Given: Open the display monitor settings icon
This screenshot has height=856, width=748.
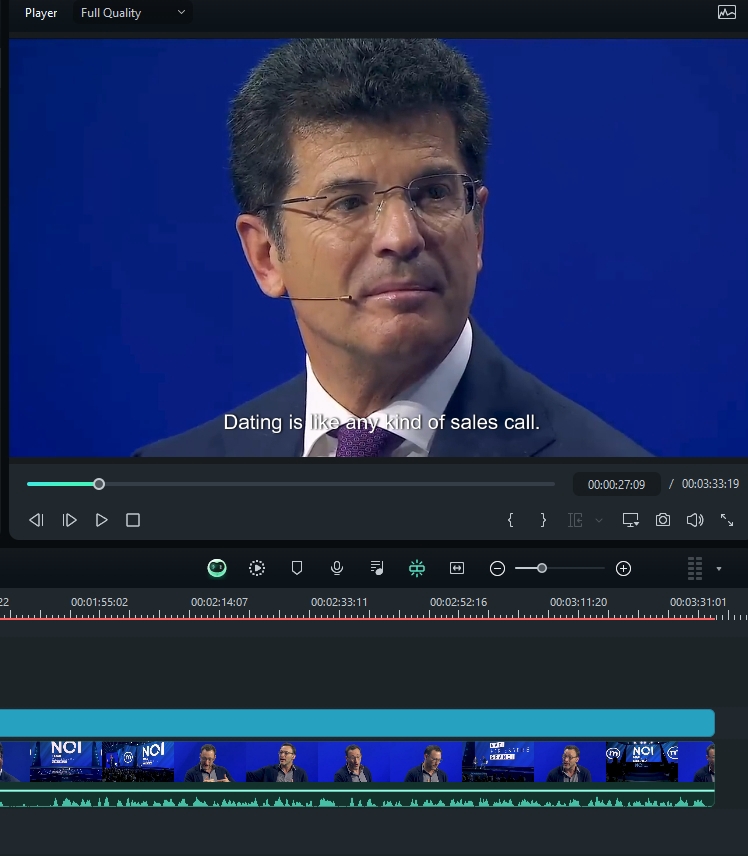Looking at the screenshot, I should pos(631,520).
